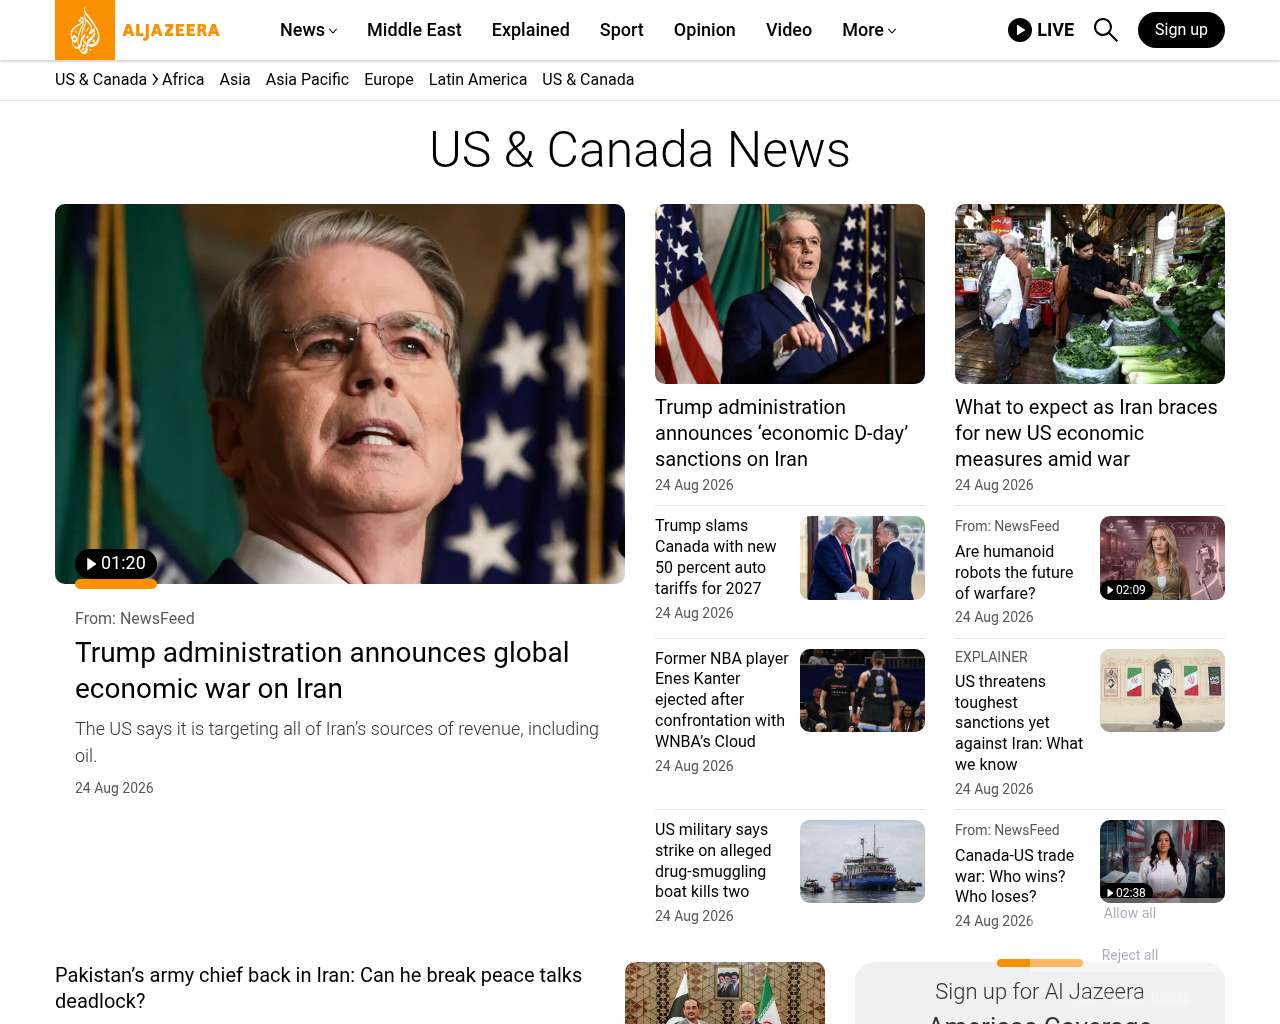Click the US & Canada breadcrumb link
Image resolution: width=1280 pixels, height=1024 pixels.
click(x=101, y=80)
